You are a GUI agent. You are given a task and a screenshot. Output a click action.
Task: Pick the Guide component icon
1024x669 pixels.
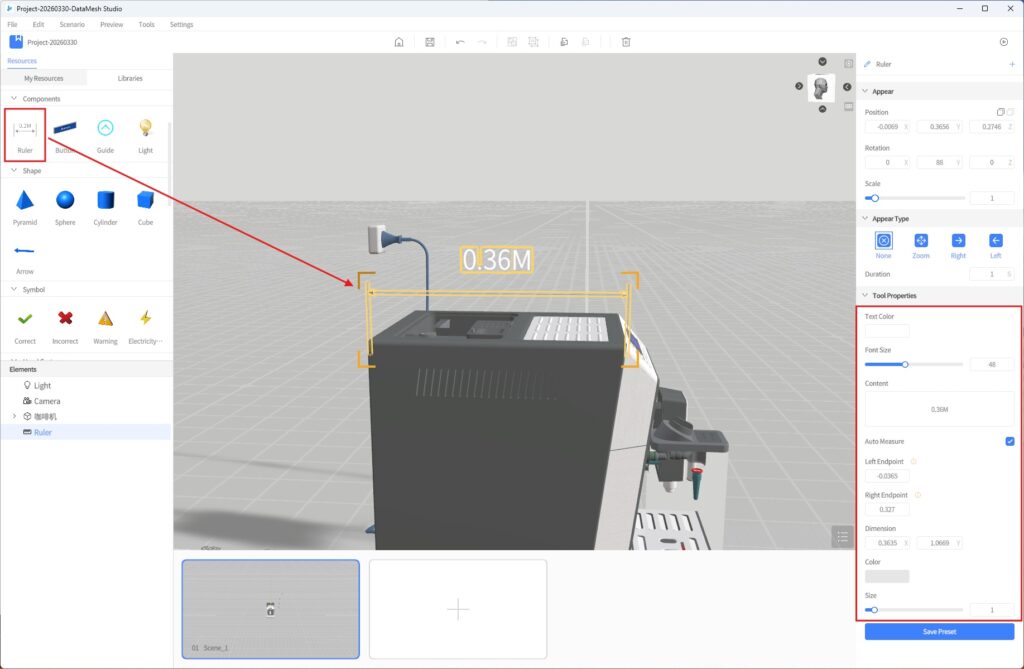tap(105, 129)
